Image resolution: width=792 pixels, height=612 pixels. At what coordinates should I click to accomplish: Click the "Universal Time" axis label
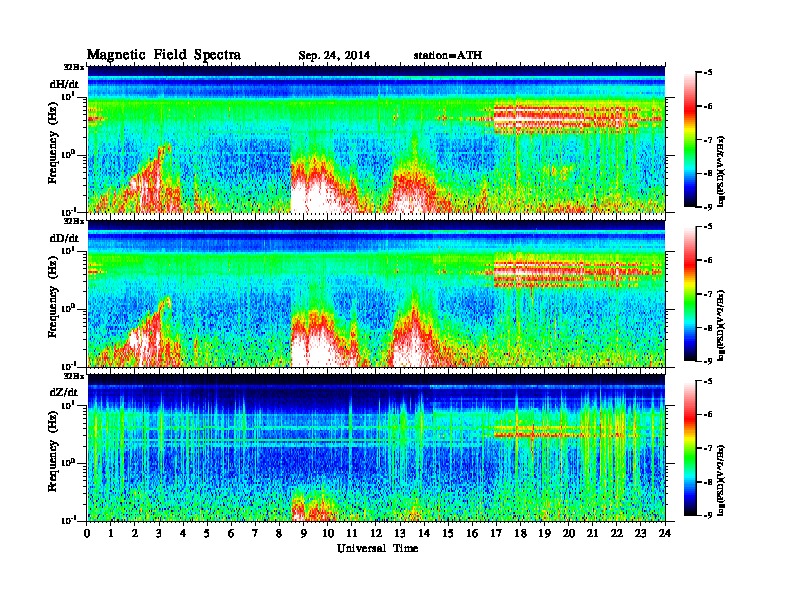377,548
